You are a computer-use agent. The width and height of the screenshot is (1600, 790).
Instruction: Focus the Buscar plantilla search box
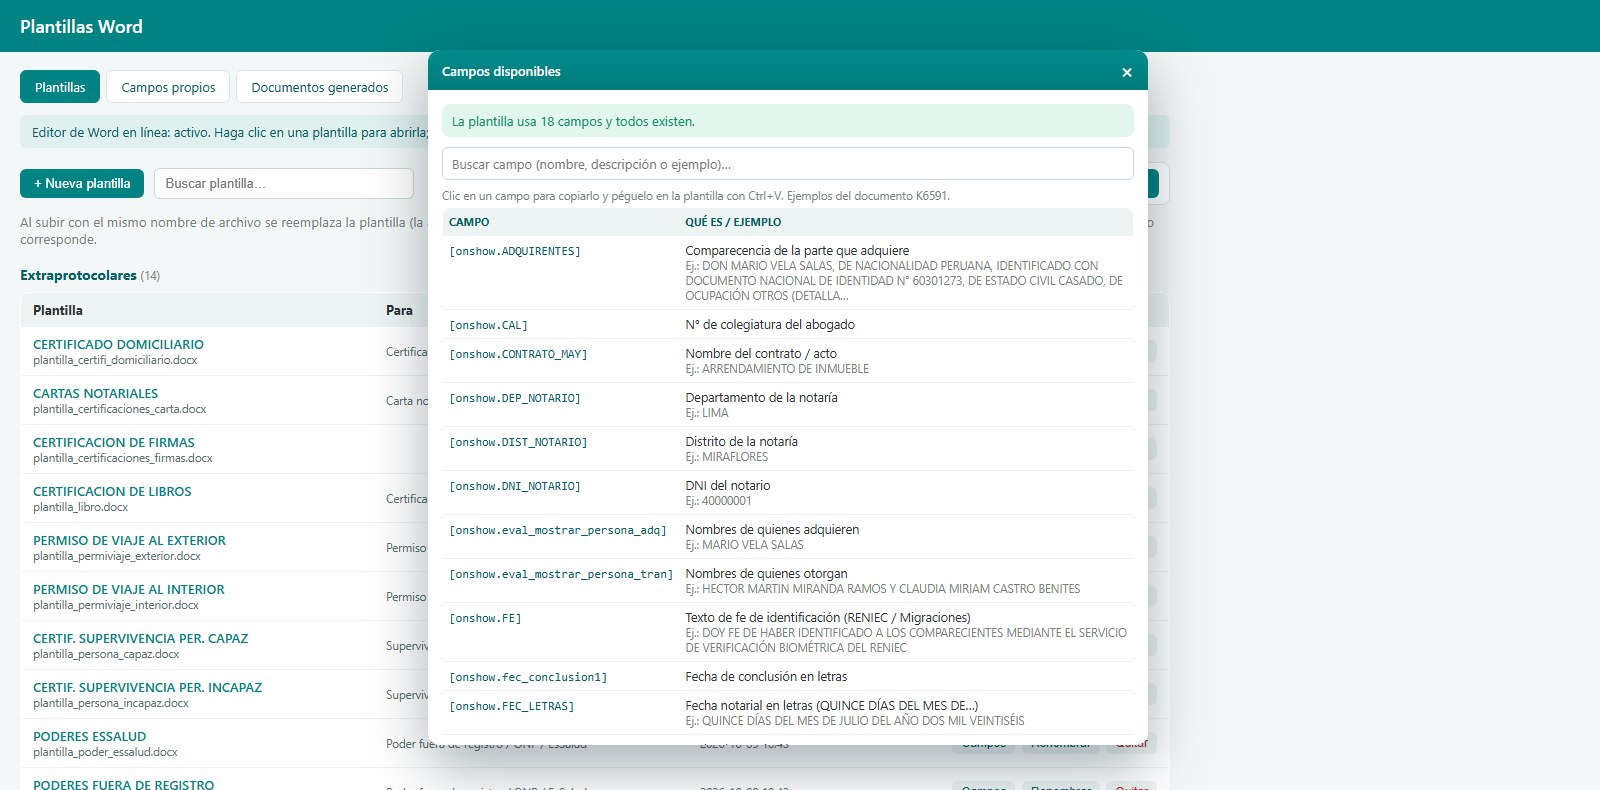(x=284, y=183)
